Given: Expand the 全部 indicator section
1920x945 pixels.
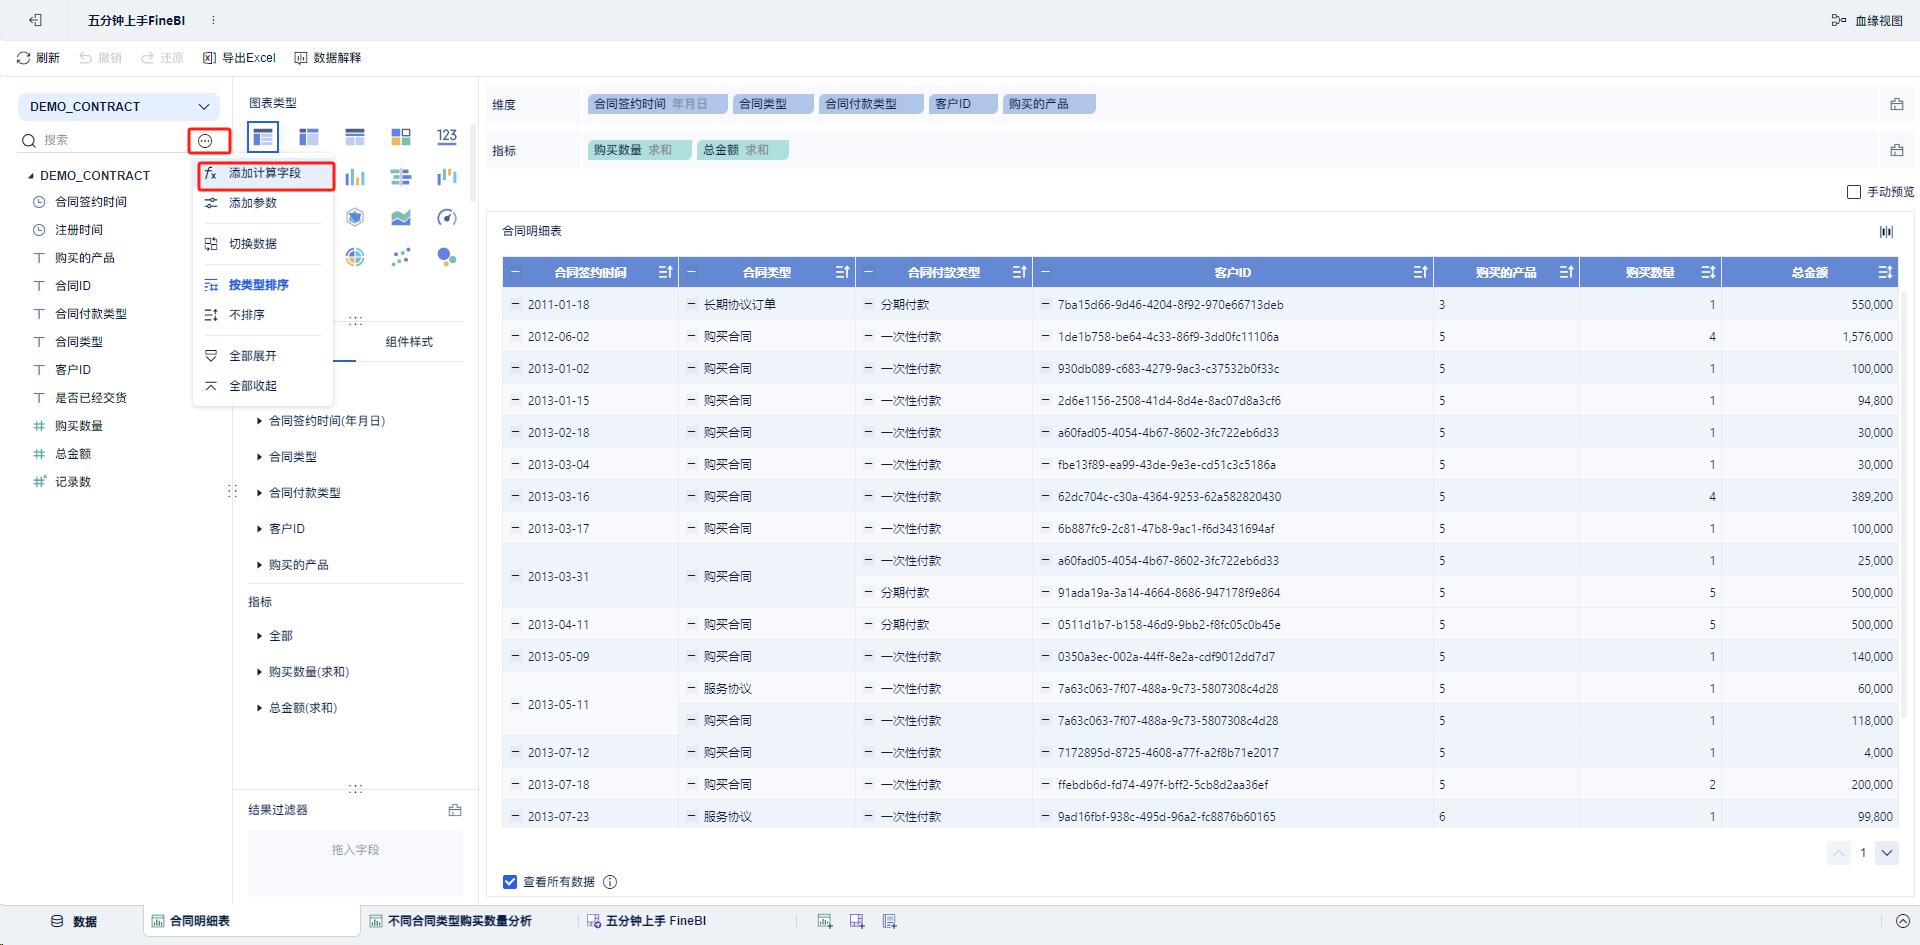Looking at the screenshot, I should tap(260, 636).
